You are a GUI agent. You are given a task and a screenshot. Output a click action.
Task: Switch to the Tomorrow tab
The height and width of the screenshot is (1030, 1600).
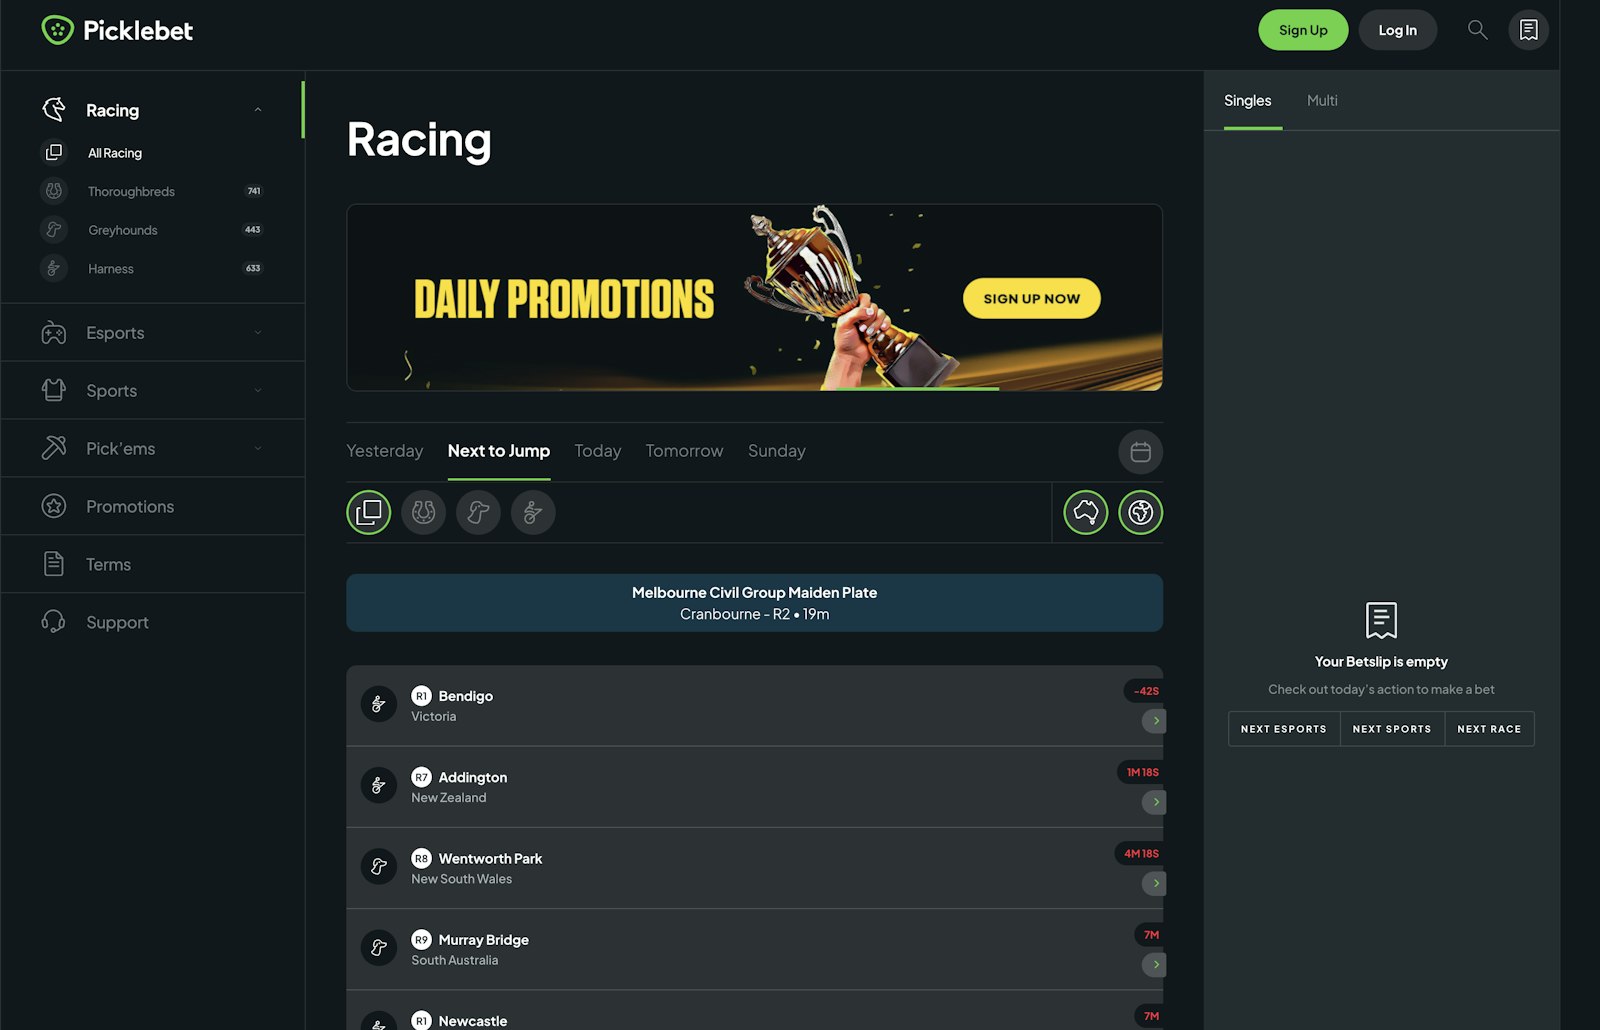tap(684, 451)
